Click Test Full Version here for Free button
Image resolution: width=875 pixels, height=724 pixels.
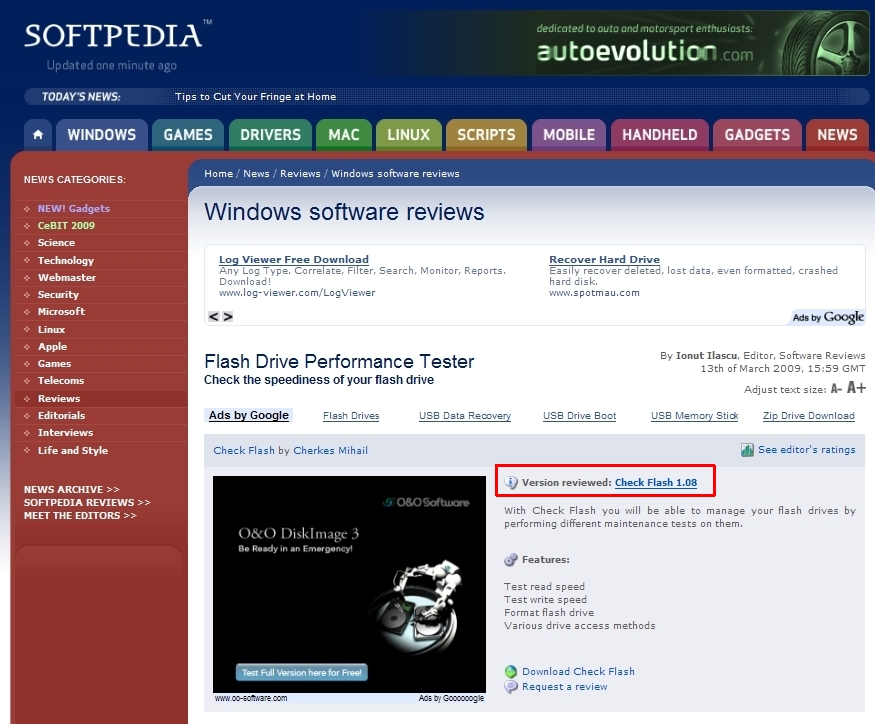coord(302,673)
